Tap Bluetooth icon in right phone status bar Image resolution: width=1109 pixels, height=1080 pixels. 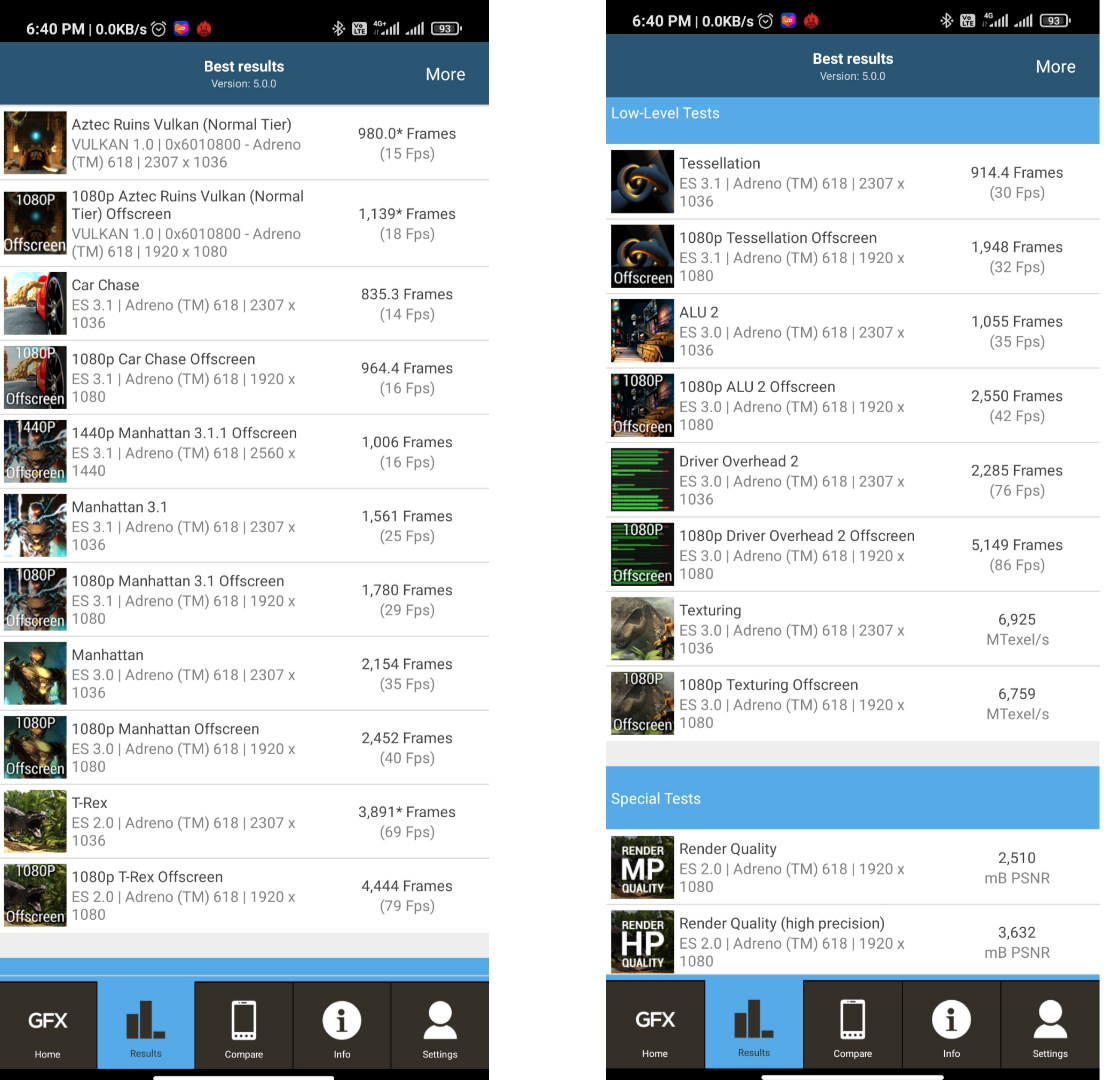[x=946, y=21]
